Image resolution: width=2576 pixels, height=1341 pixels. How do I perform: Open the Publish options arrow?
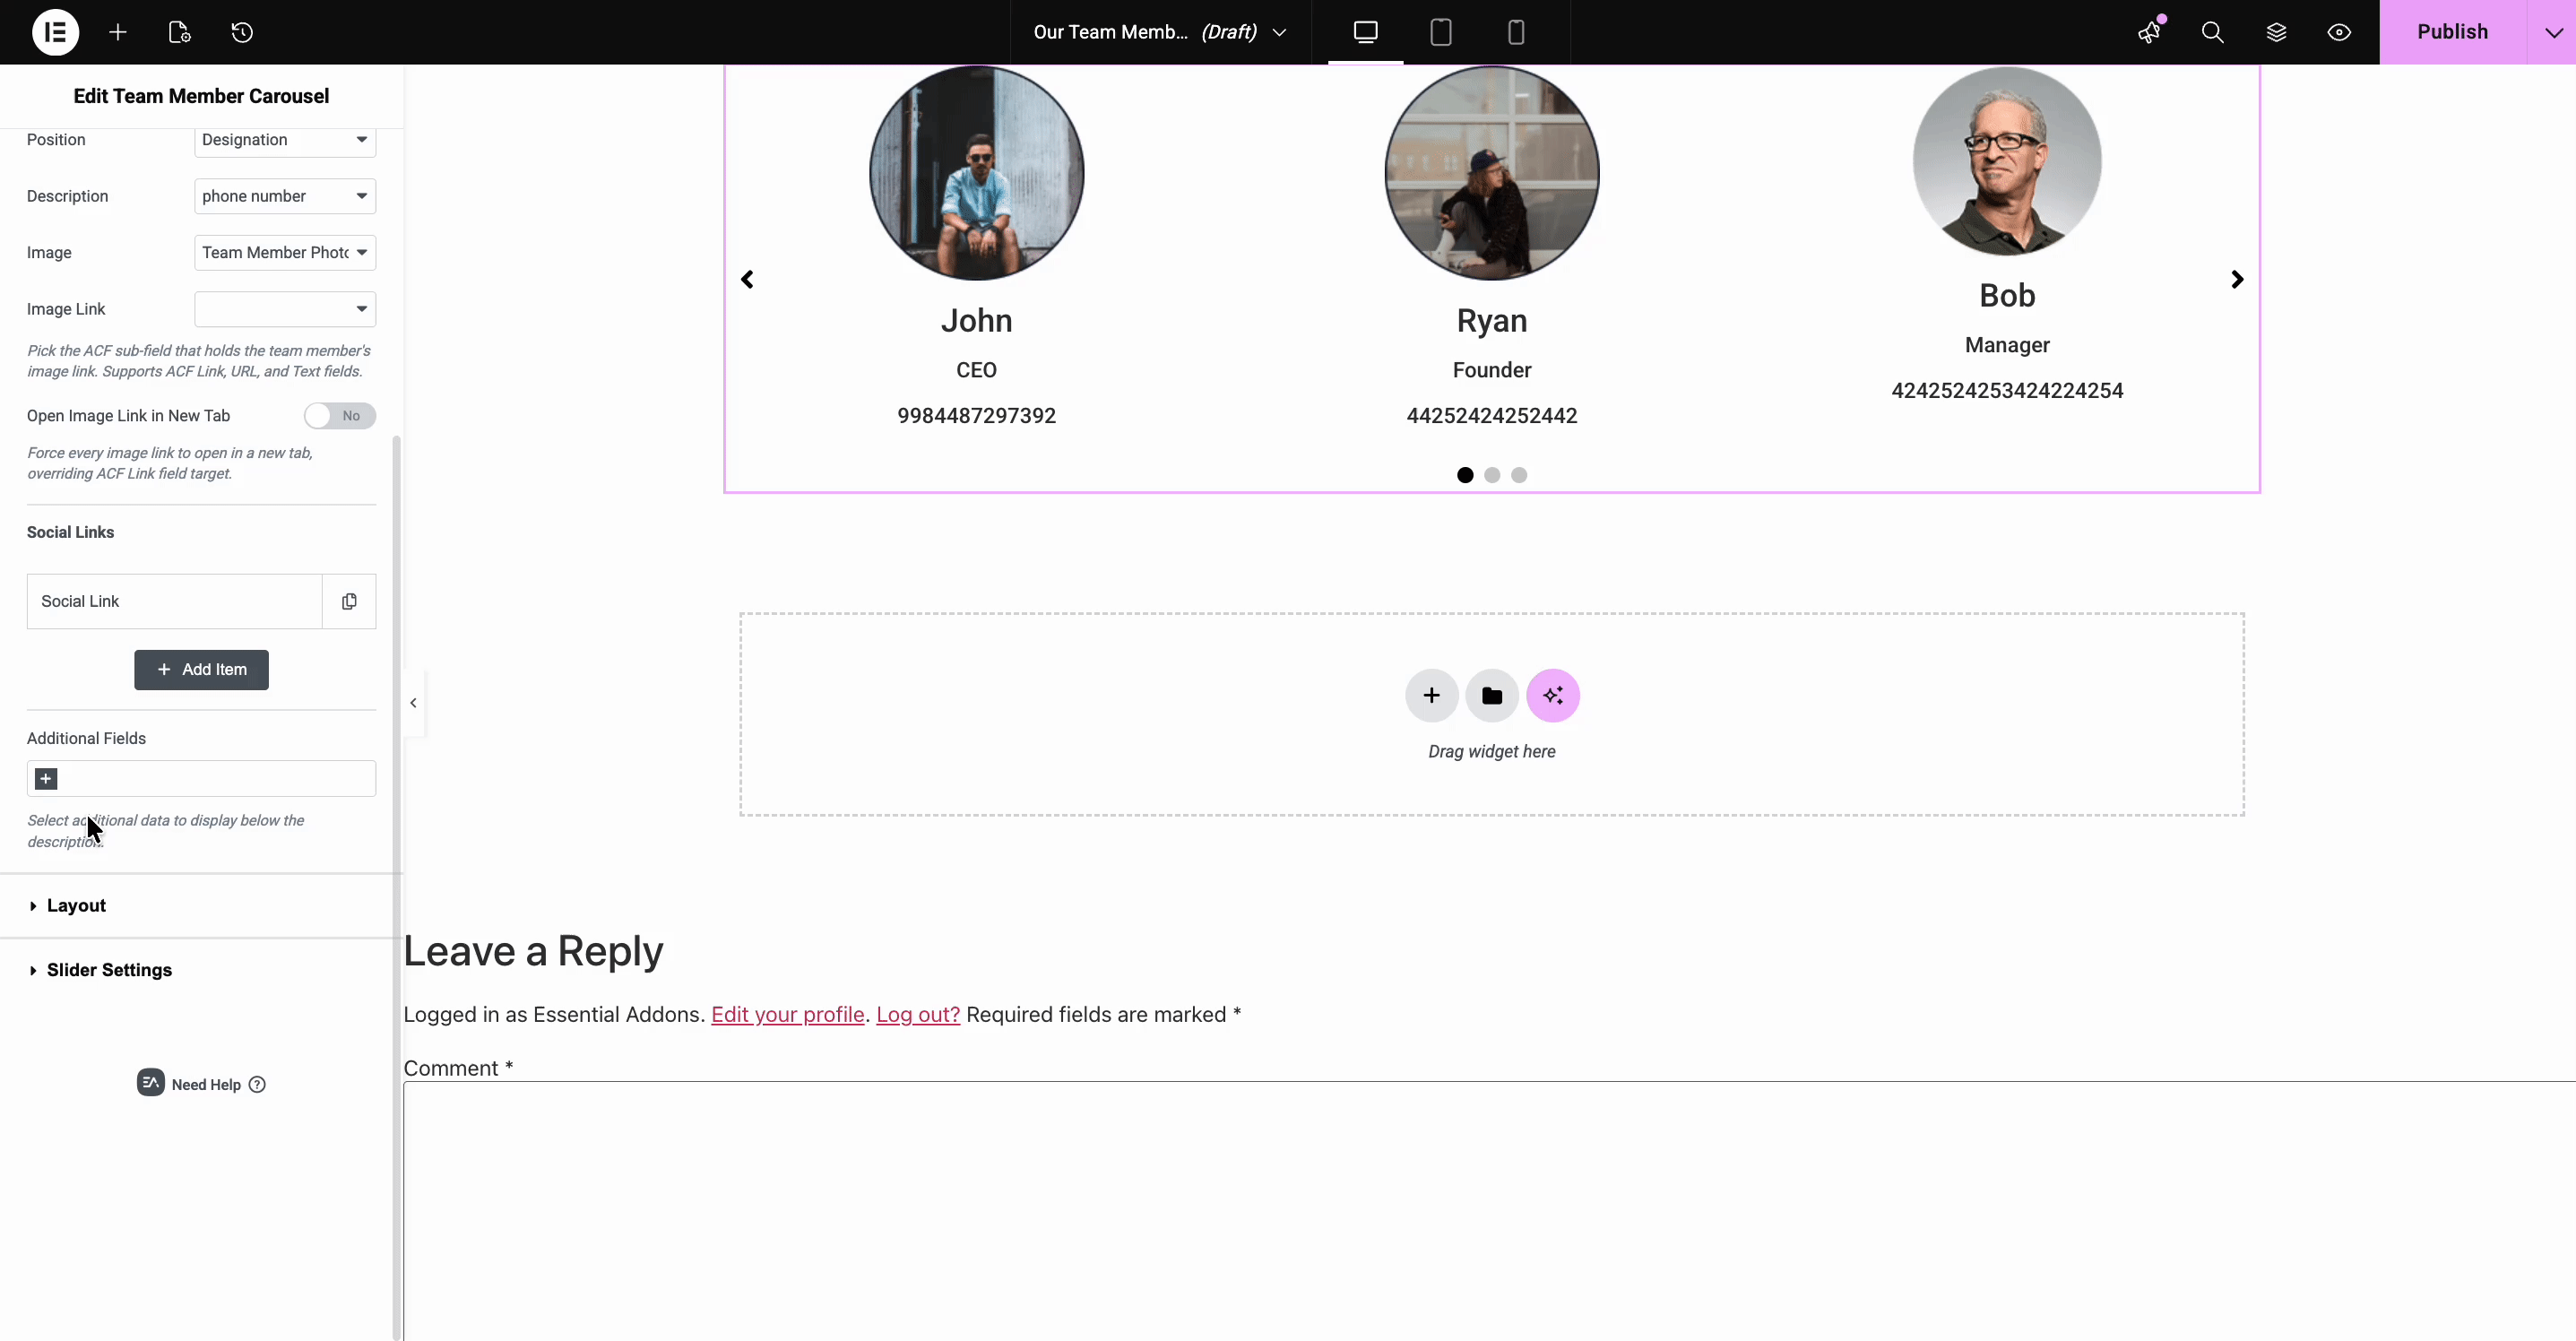2553,32
